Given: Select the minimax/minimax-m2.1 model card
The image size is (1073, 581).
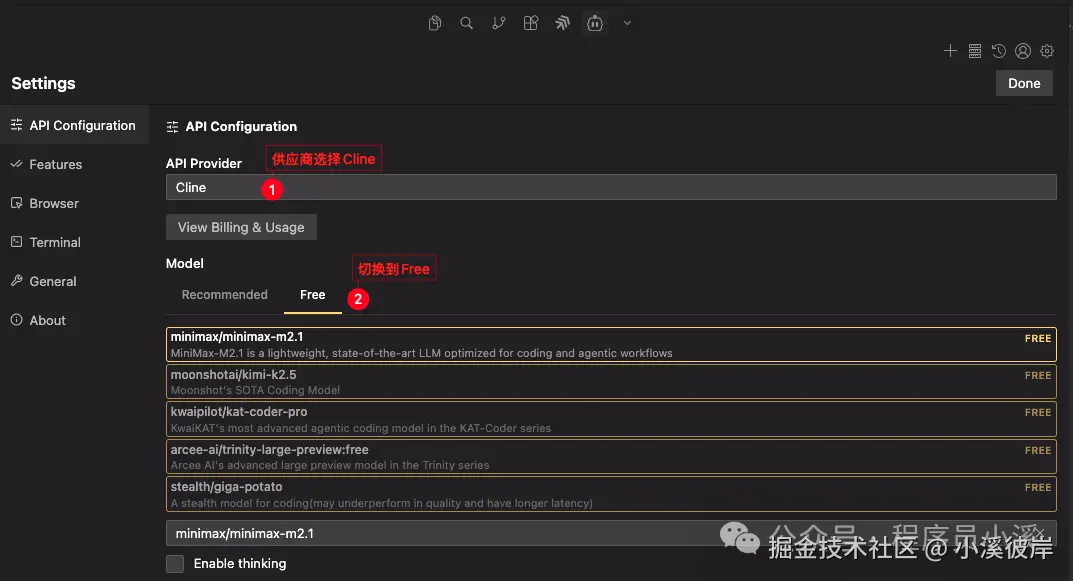Looking at the screenshot, I should [611, 344].
